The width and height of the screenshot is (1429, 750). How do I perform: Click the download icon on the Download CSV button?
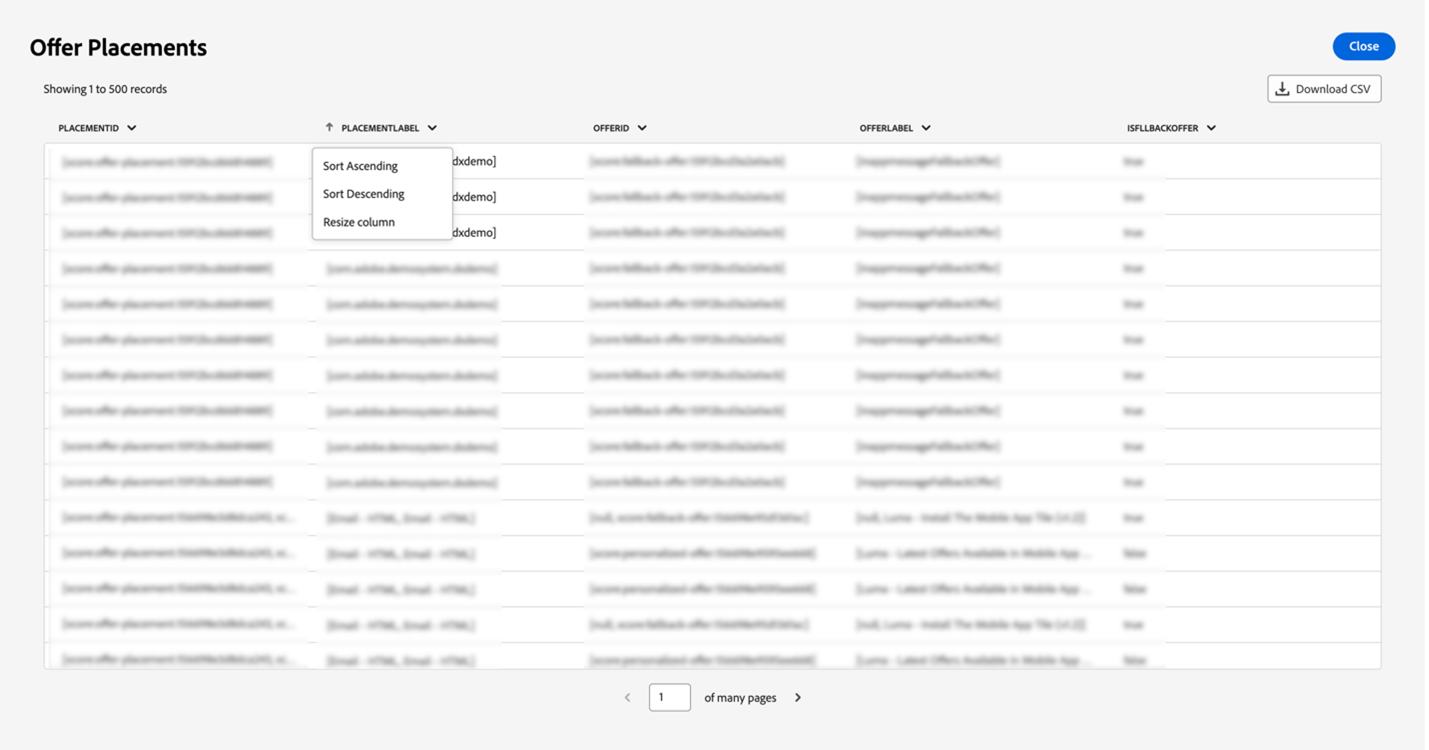(x=1283, y=88)
